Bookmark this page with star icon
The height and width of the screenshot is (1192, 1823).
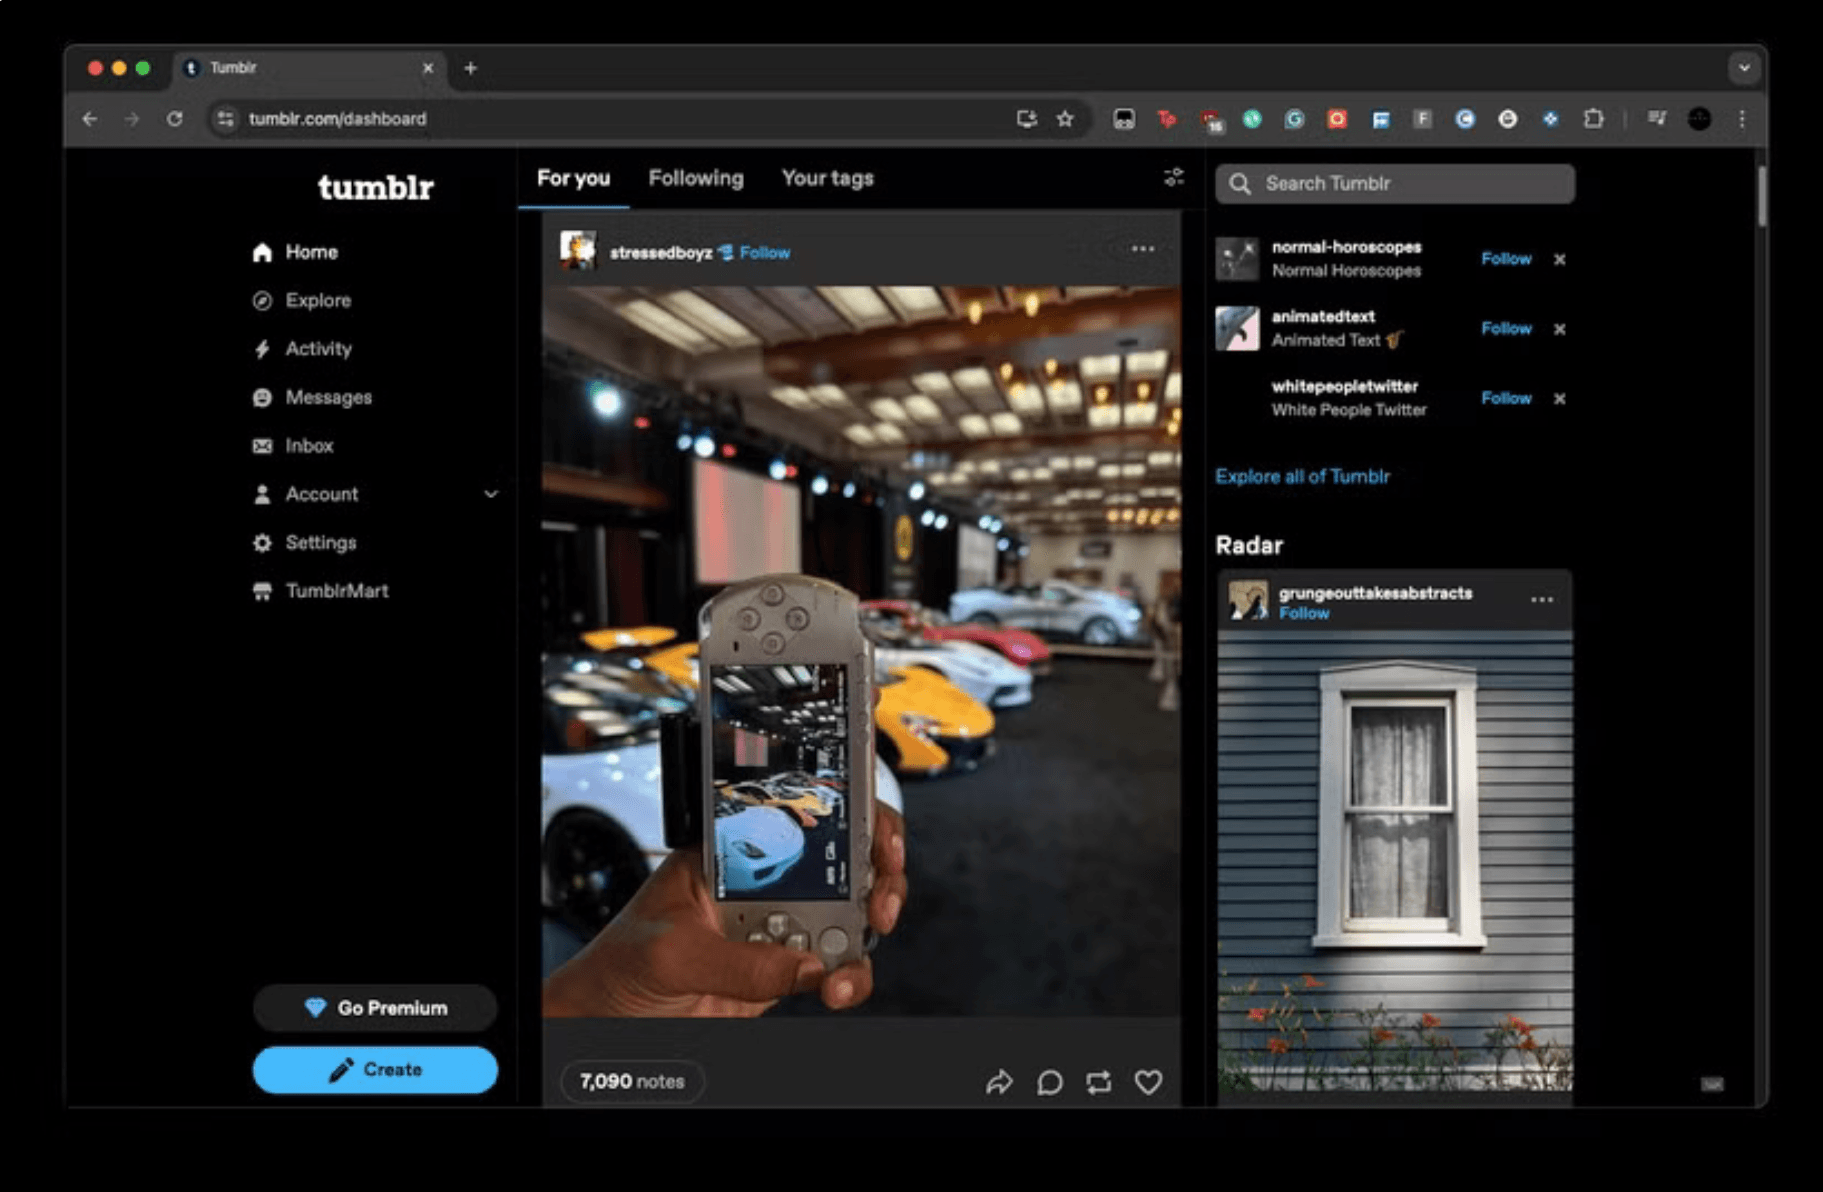1065,119
